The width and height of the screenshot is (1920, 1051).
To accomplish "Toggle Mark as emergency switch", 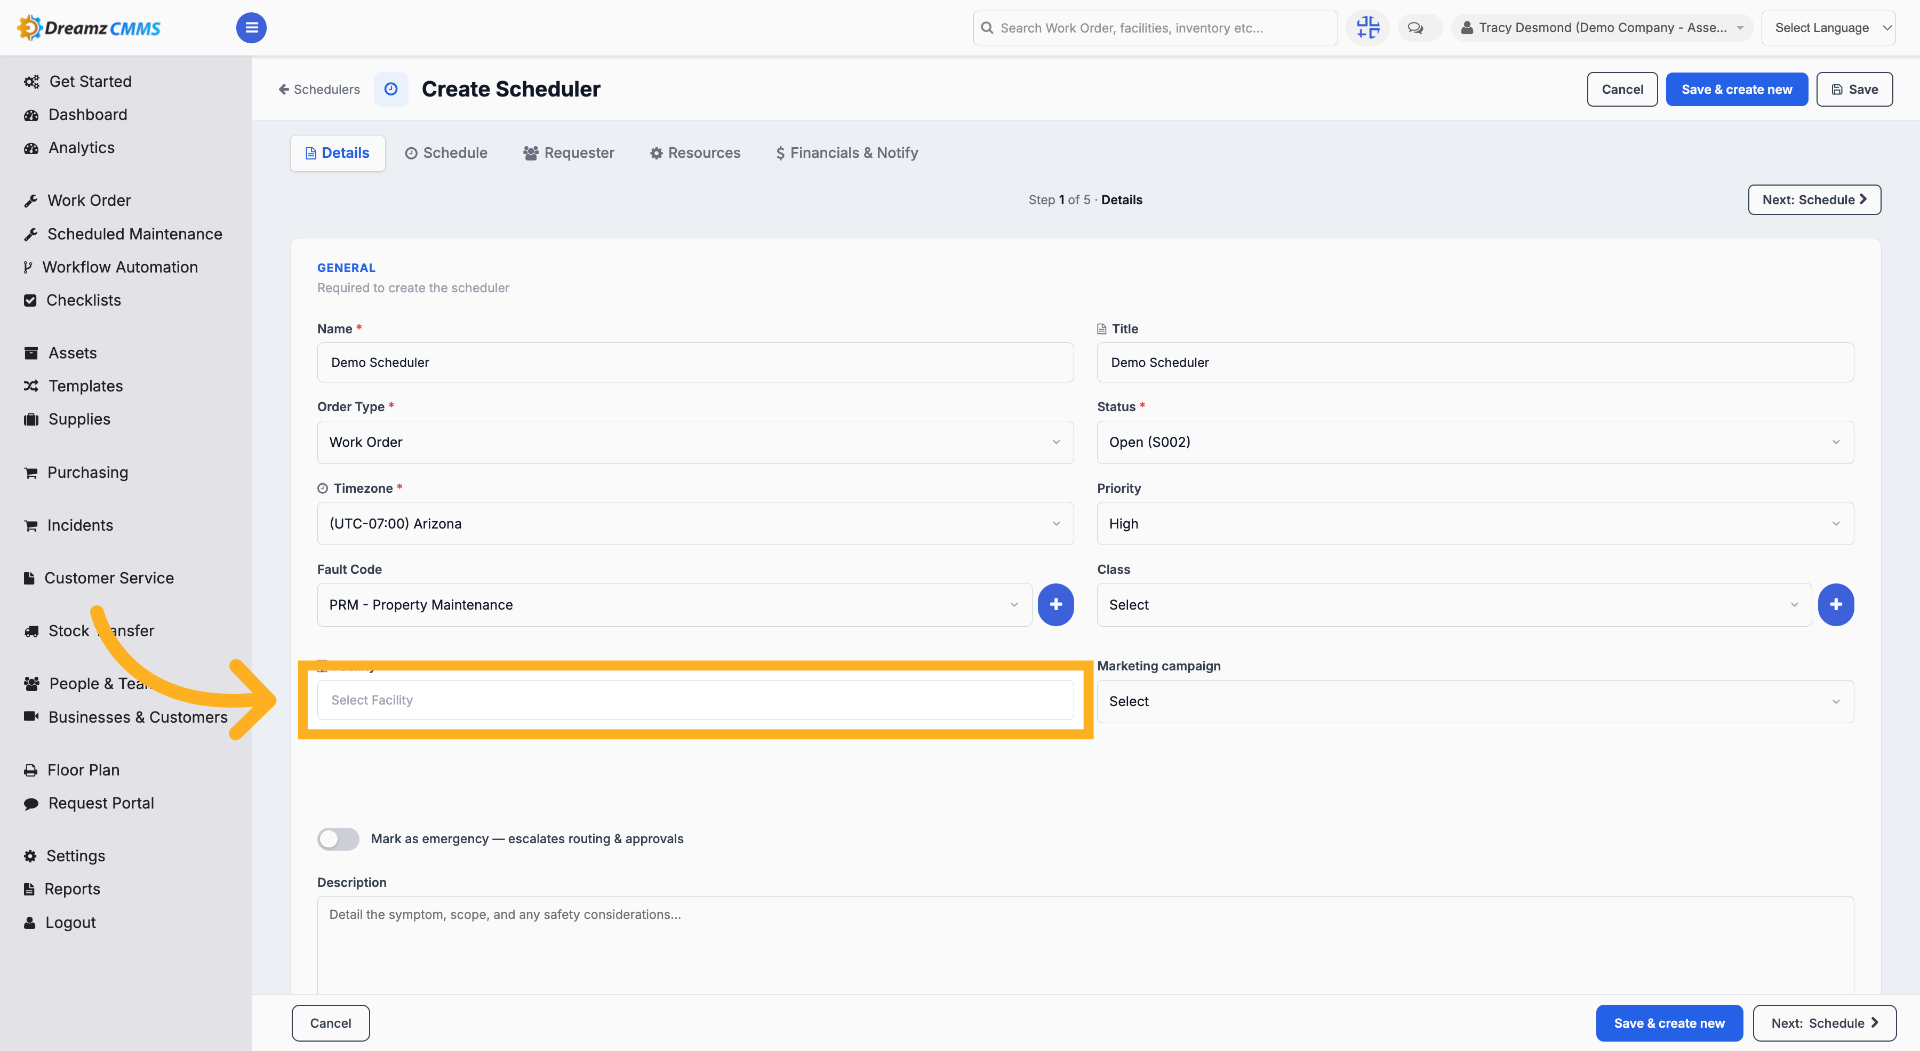I will 338,839.
